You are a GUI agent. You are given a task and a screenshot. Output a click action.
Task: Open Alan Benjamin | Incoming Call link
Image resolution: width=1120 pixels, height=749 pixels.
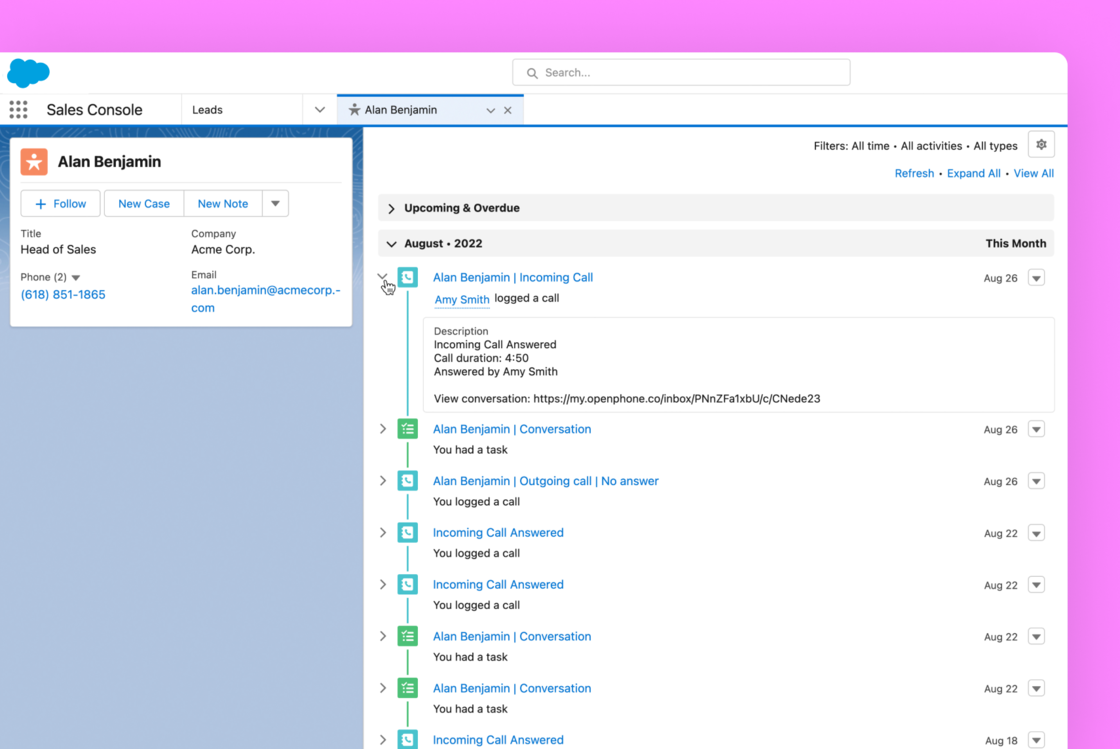[513, 277]
